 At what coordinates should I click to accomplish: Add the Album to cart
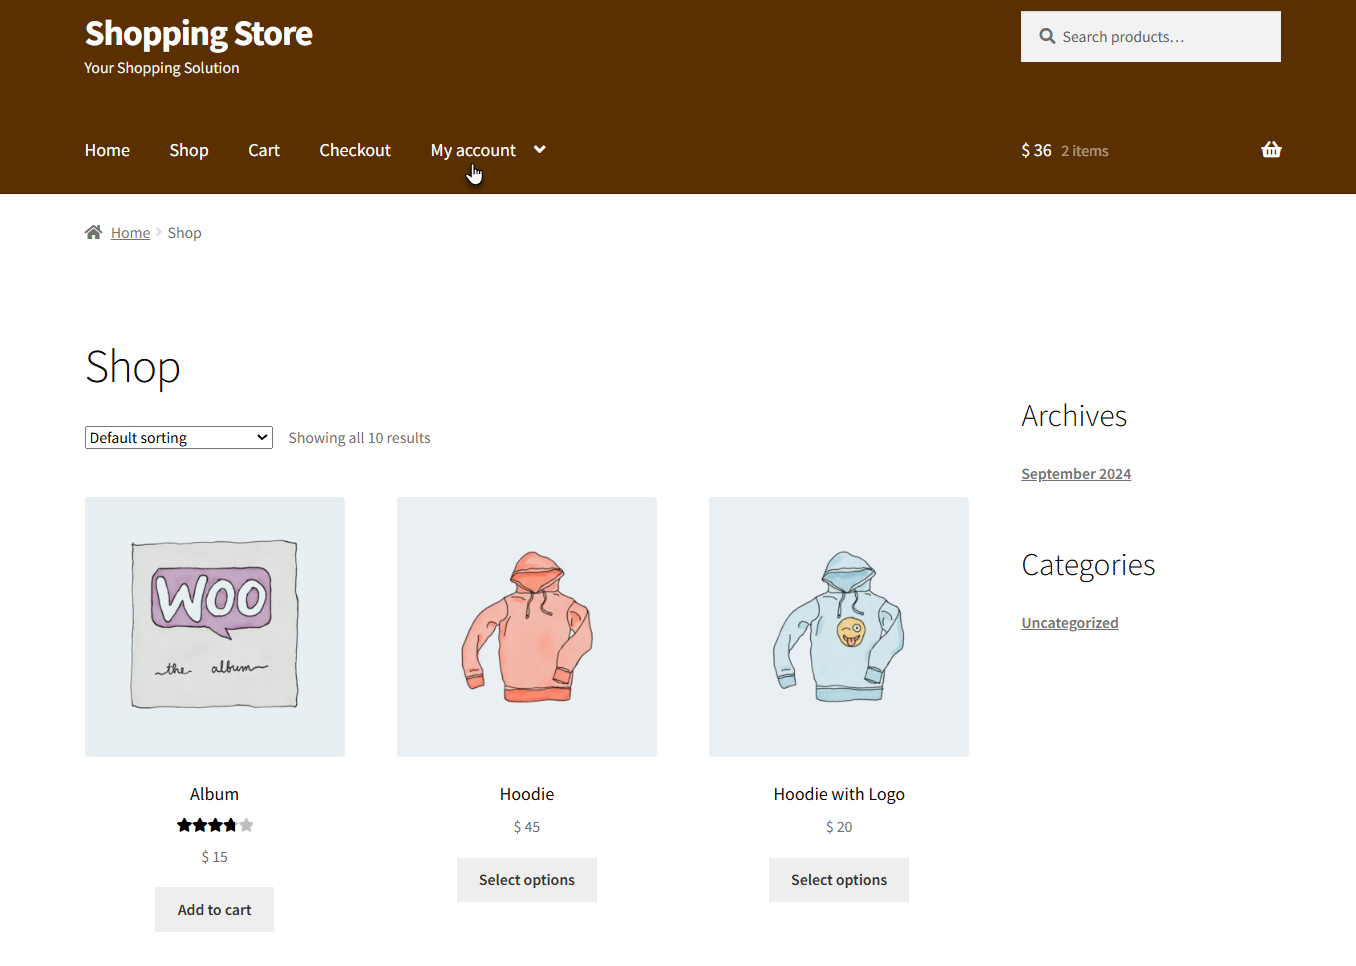pos(214,910)
